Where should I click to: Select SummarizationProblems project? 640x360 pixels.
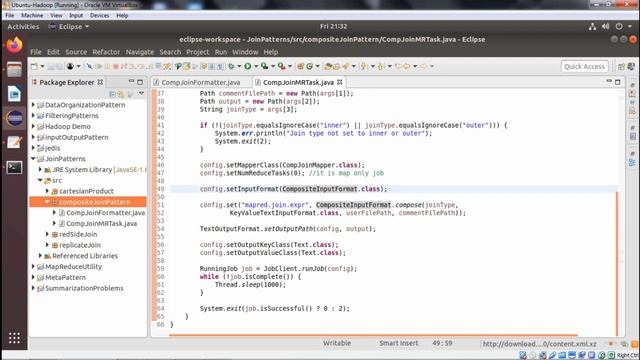84,288
